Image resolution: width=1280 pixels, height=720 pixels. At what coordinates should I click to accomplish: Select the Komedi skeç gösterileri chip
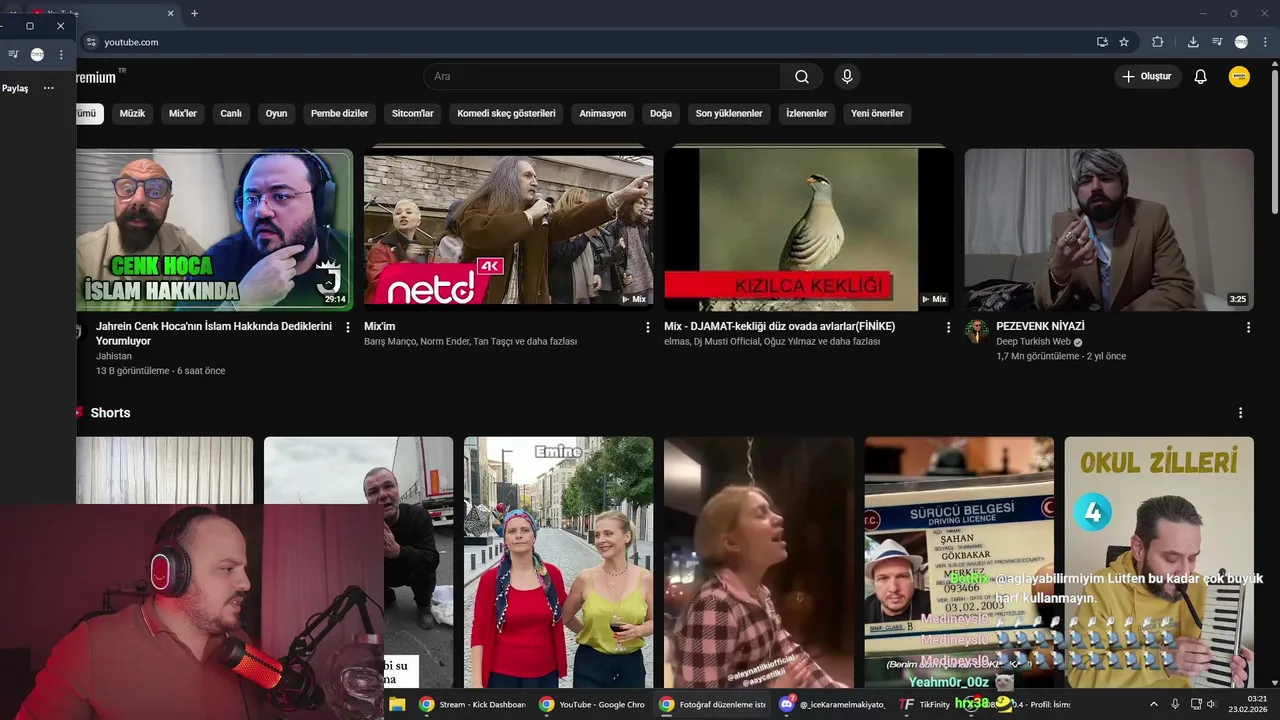[x=506, y=113]
